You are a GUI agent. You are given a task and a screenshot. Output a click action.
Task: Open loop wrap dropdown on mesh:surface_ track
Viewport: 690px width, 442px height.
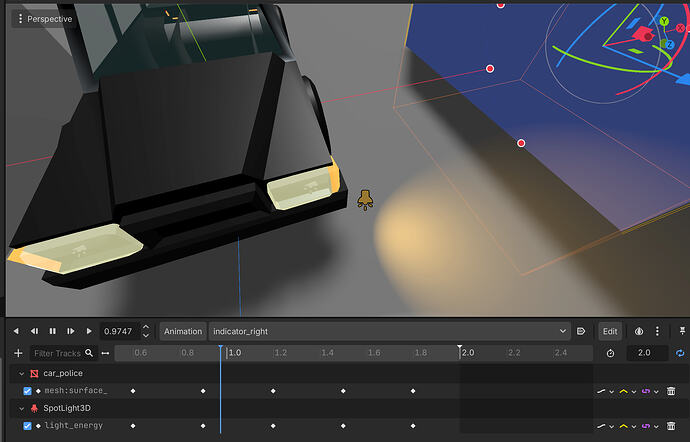657,391
